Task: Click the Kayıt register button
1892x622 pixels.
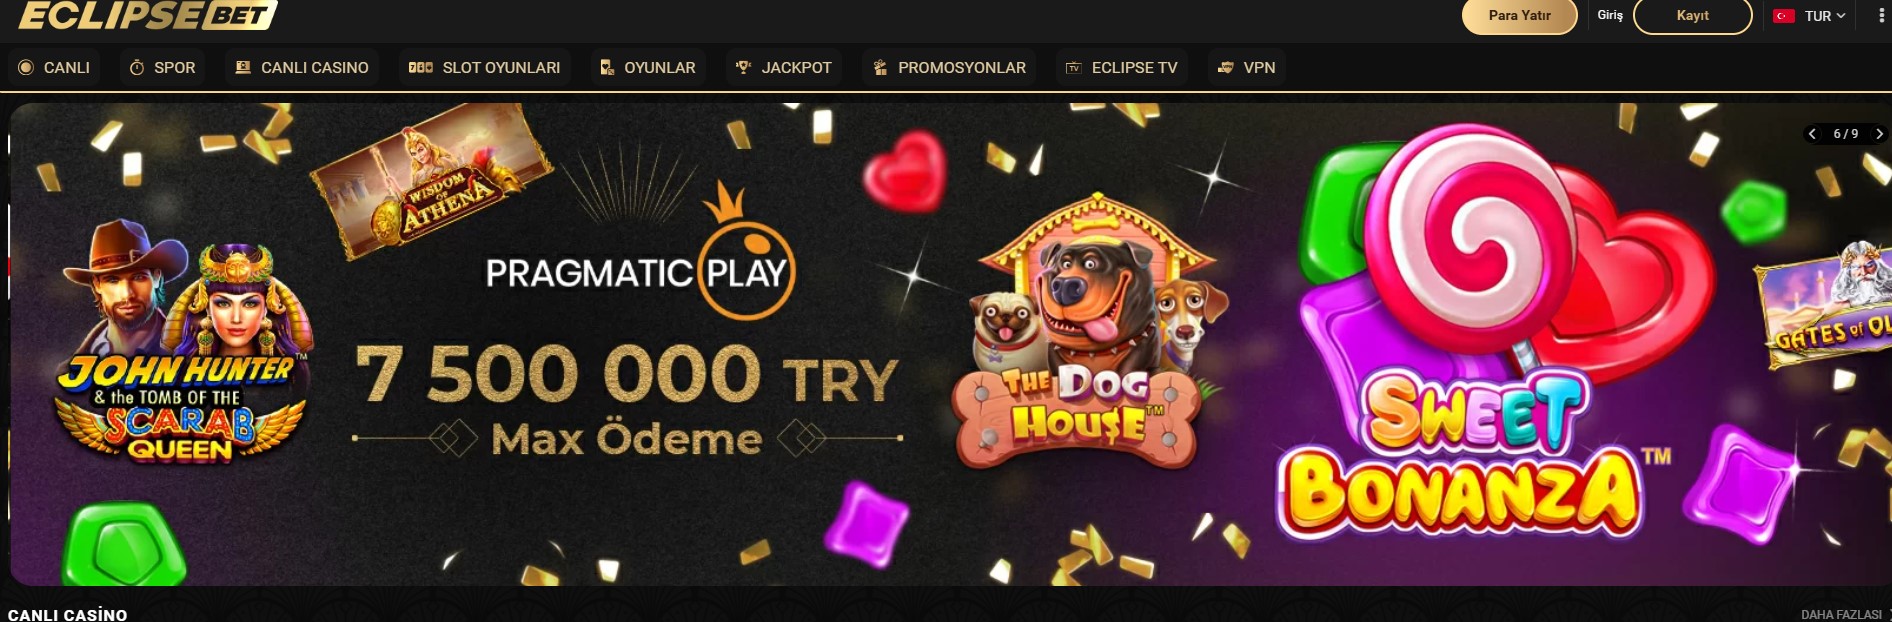Action: [1692, 15]
